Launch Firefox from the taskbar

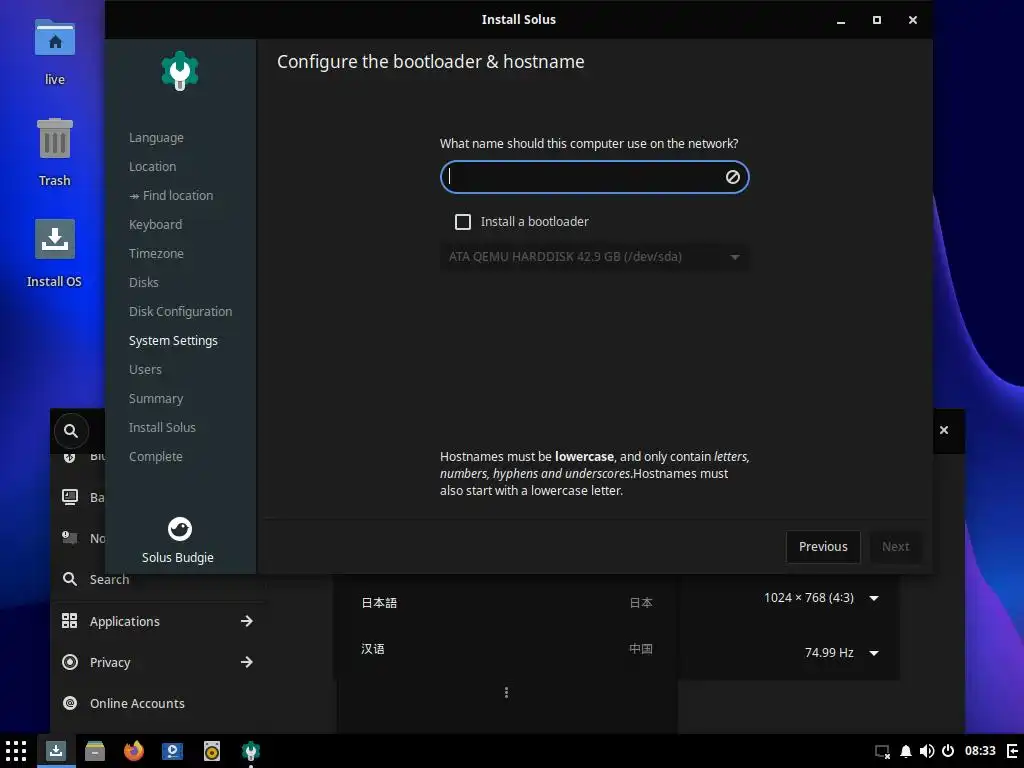point(134,751)
